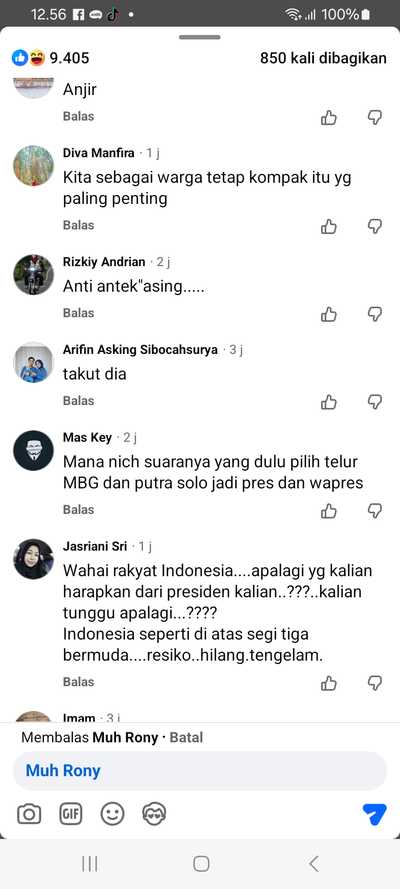Tap Android back navigation button
The height and width of the screenshot is (889, 400).
point(314,863)
